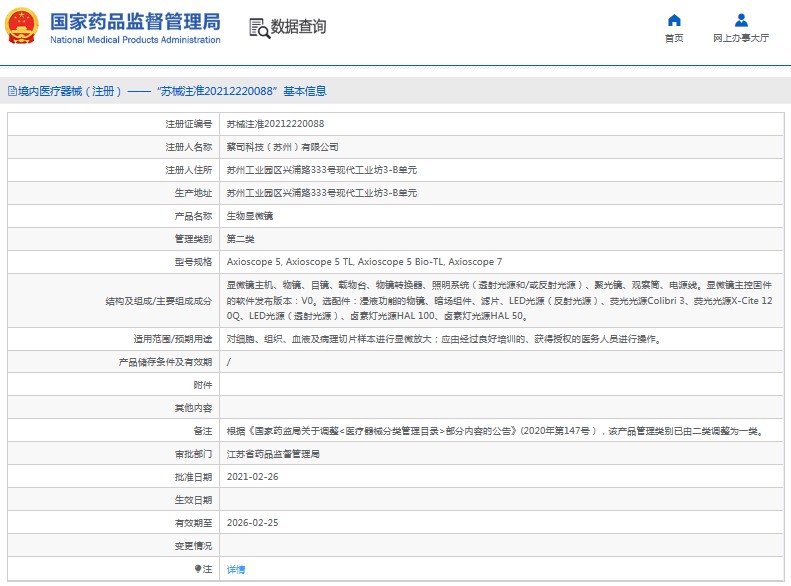Click the 首页 home icon
Image resolution: width=791 pixels, height=586 pixels.
click(x=674, y=20)
